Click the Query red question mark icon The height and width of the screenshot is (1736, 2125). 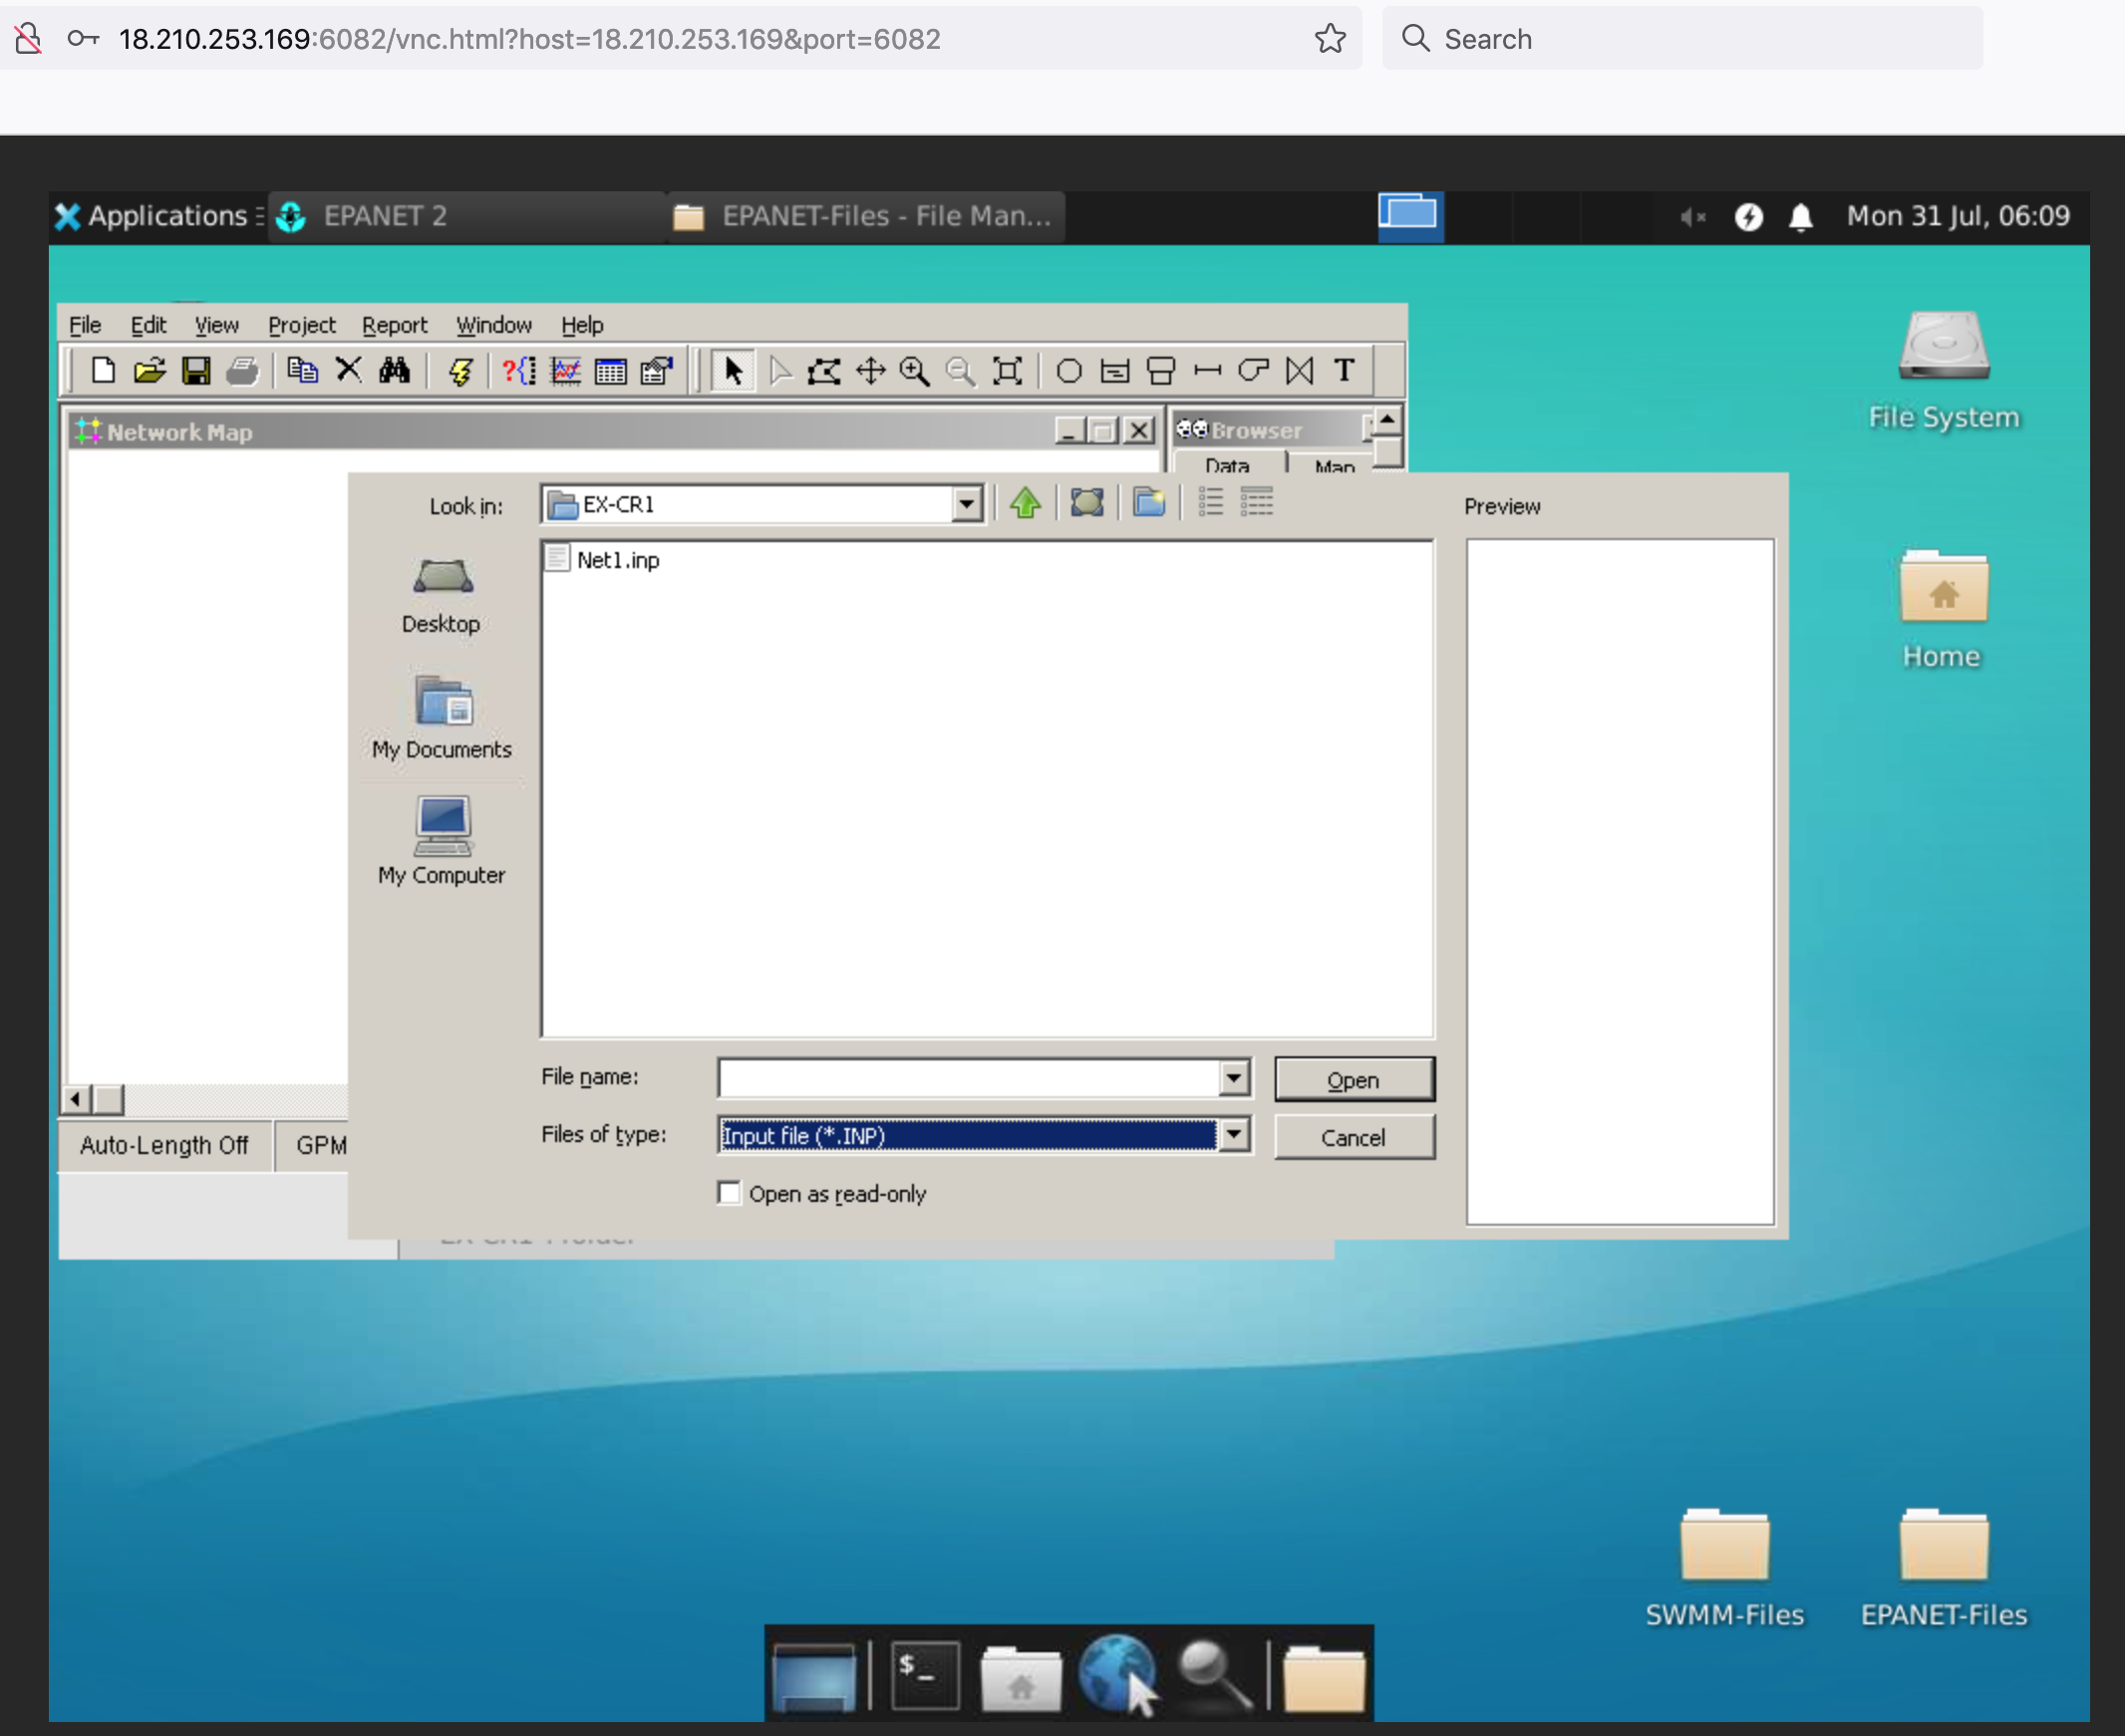tap(518, 371)
